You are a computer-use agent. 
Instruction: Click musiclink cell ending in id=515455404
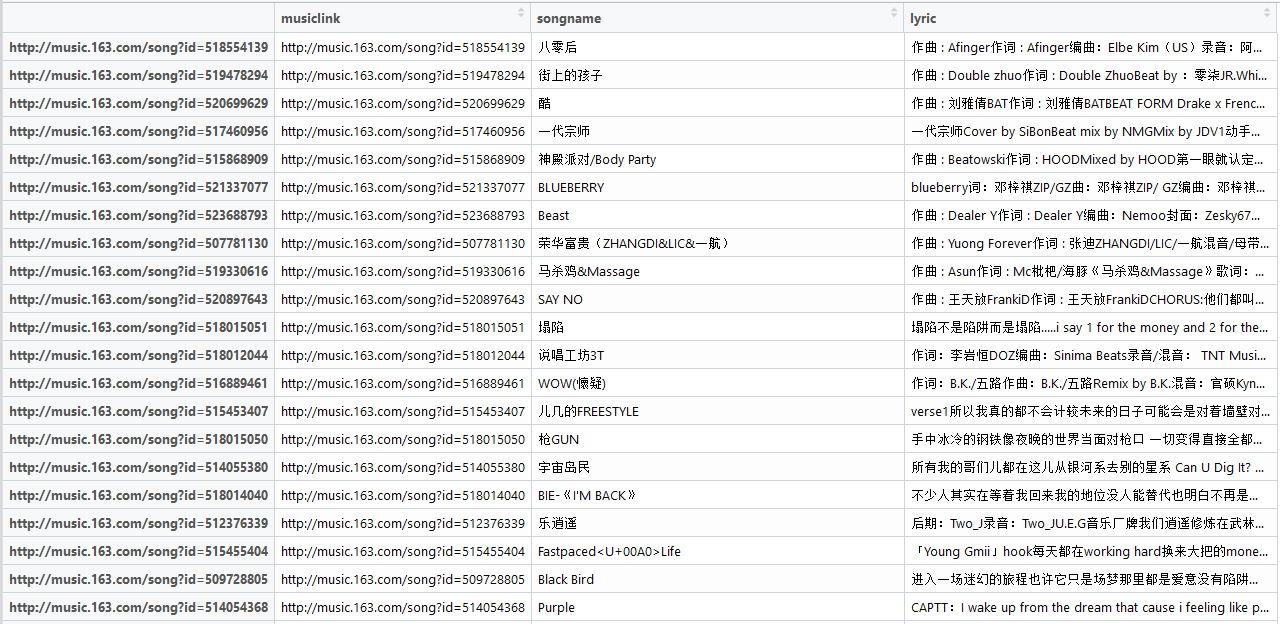[403, 551]
